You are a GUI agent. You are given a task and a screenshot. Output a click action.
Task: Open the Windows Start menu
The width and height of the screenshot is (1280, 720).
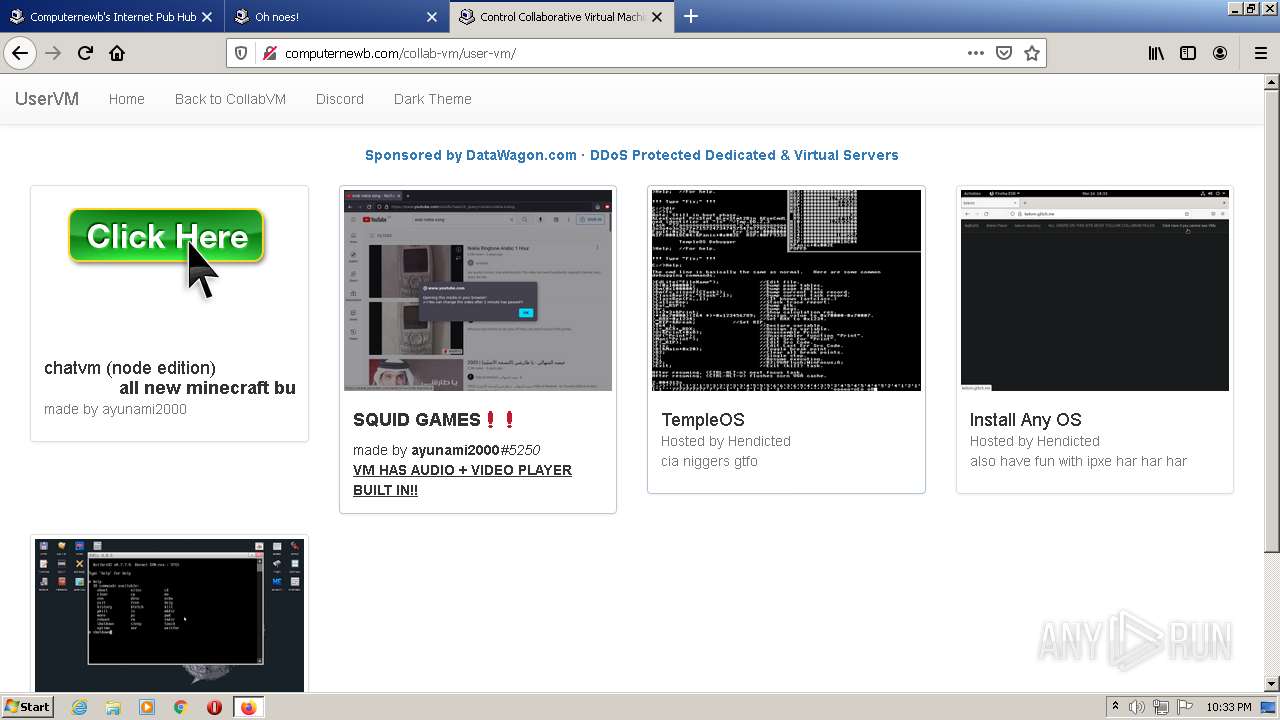point(27,707)
